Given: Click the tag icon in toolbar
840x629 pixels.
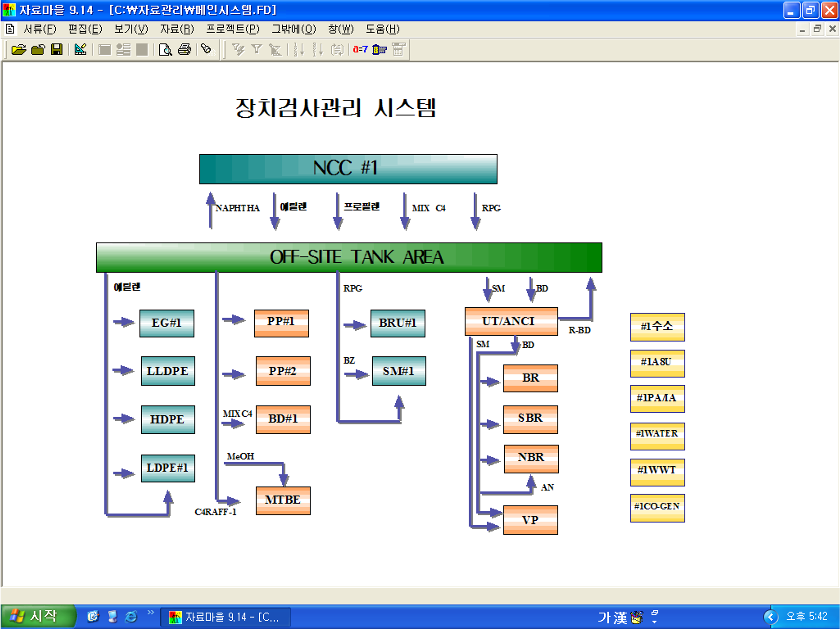Looking at the screenshot, I should [x=206, y=49].
